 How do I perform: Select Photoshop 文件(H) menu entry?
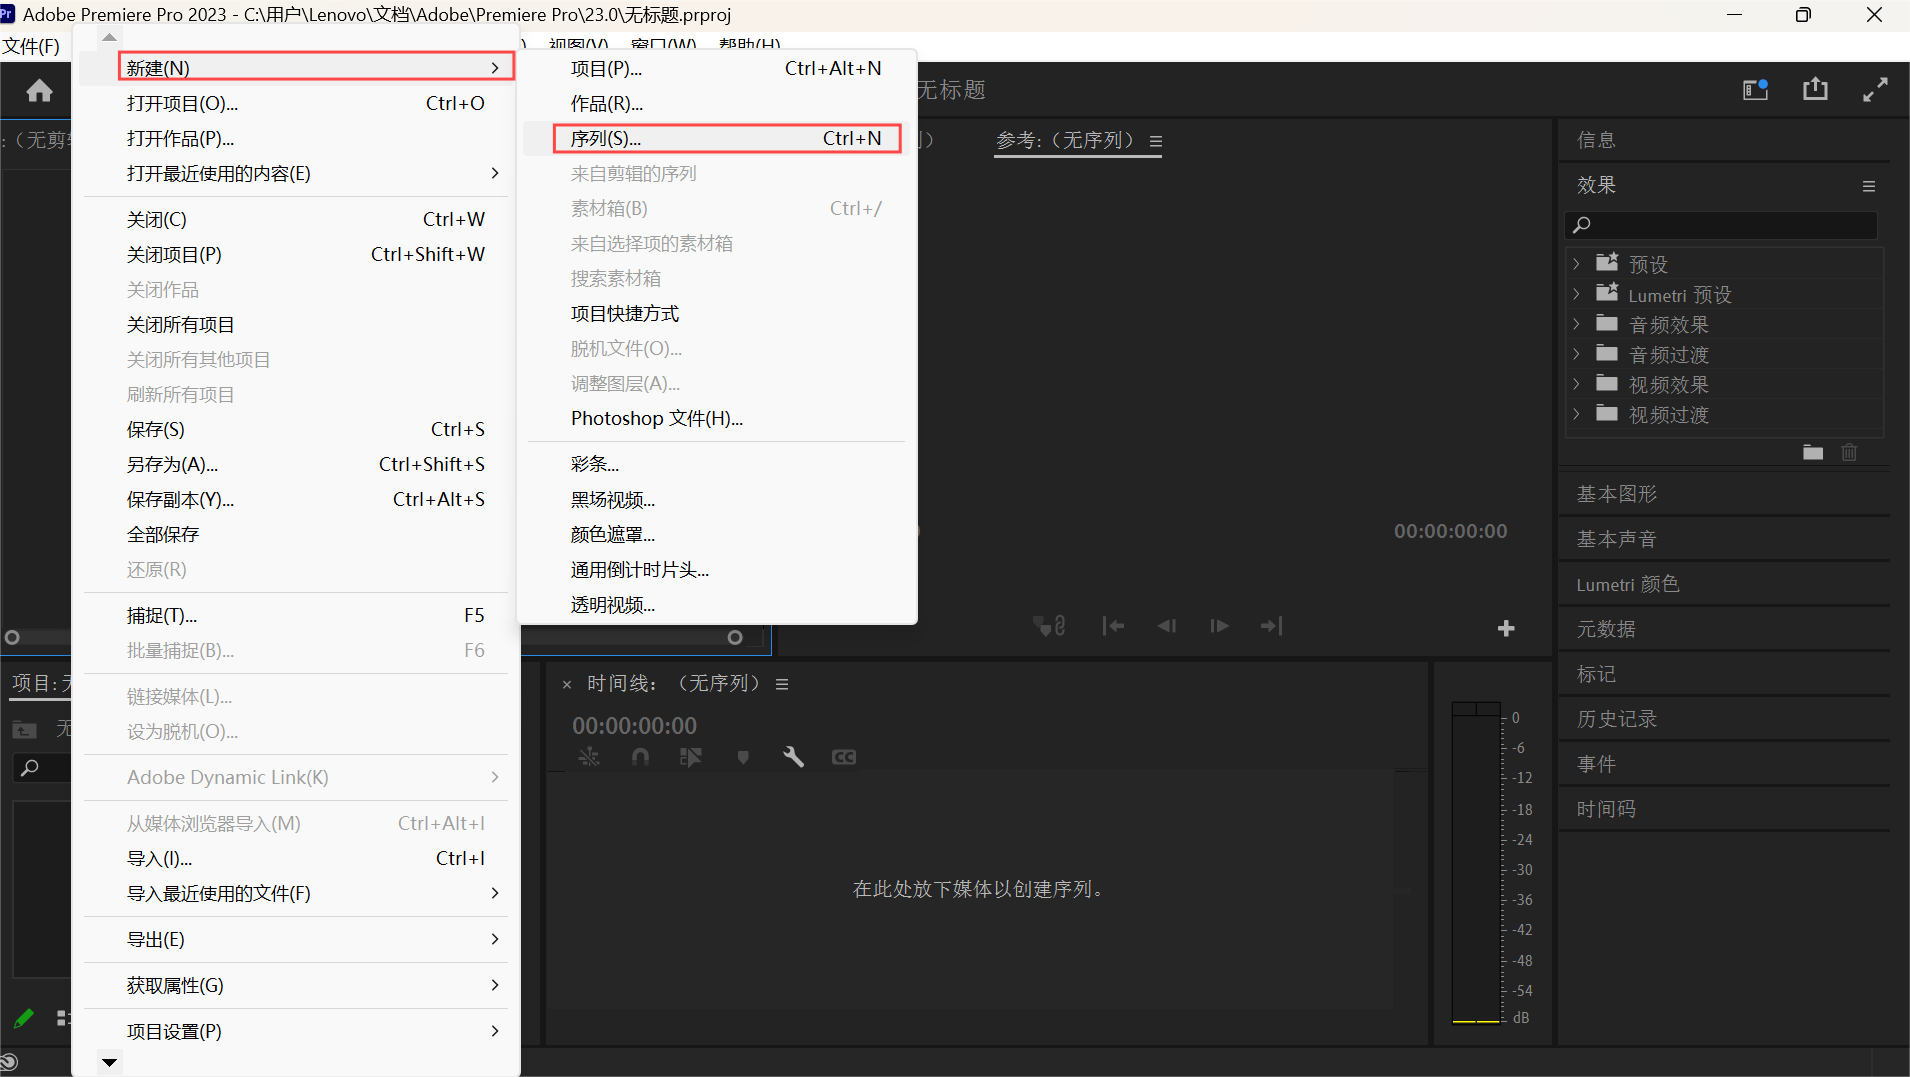[716, 418]
